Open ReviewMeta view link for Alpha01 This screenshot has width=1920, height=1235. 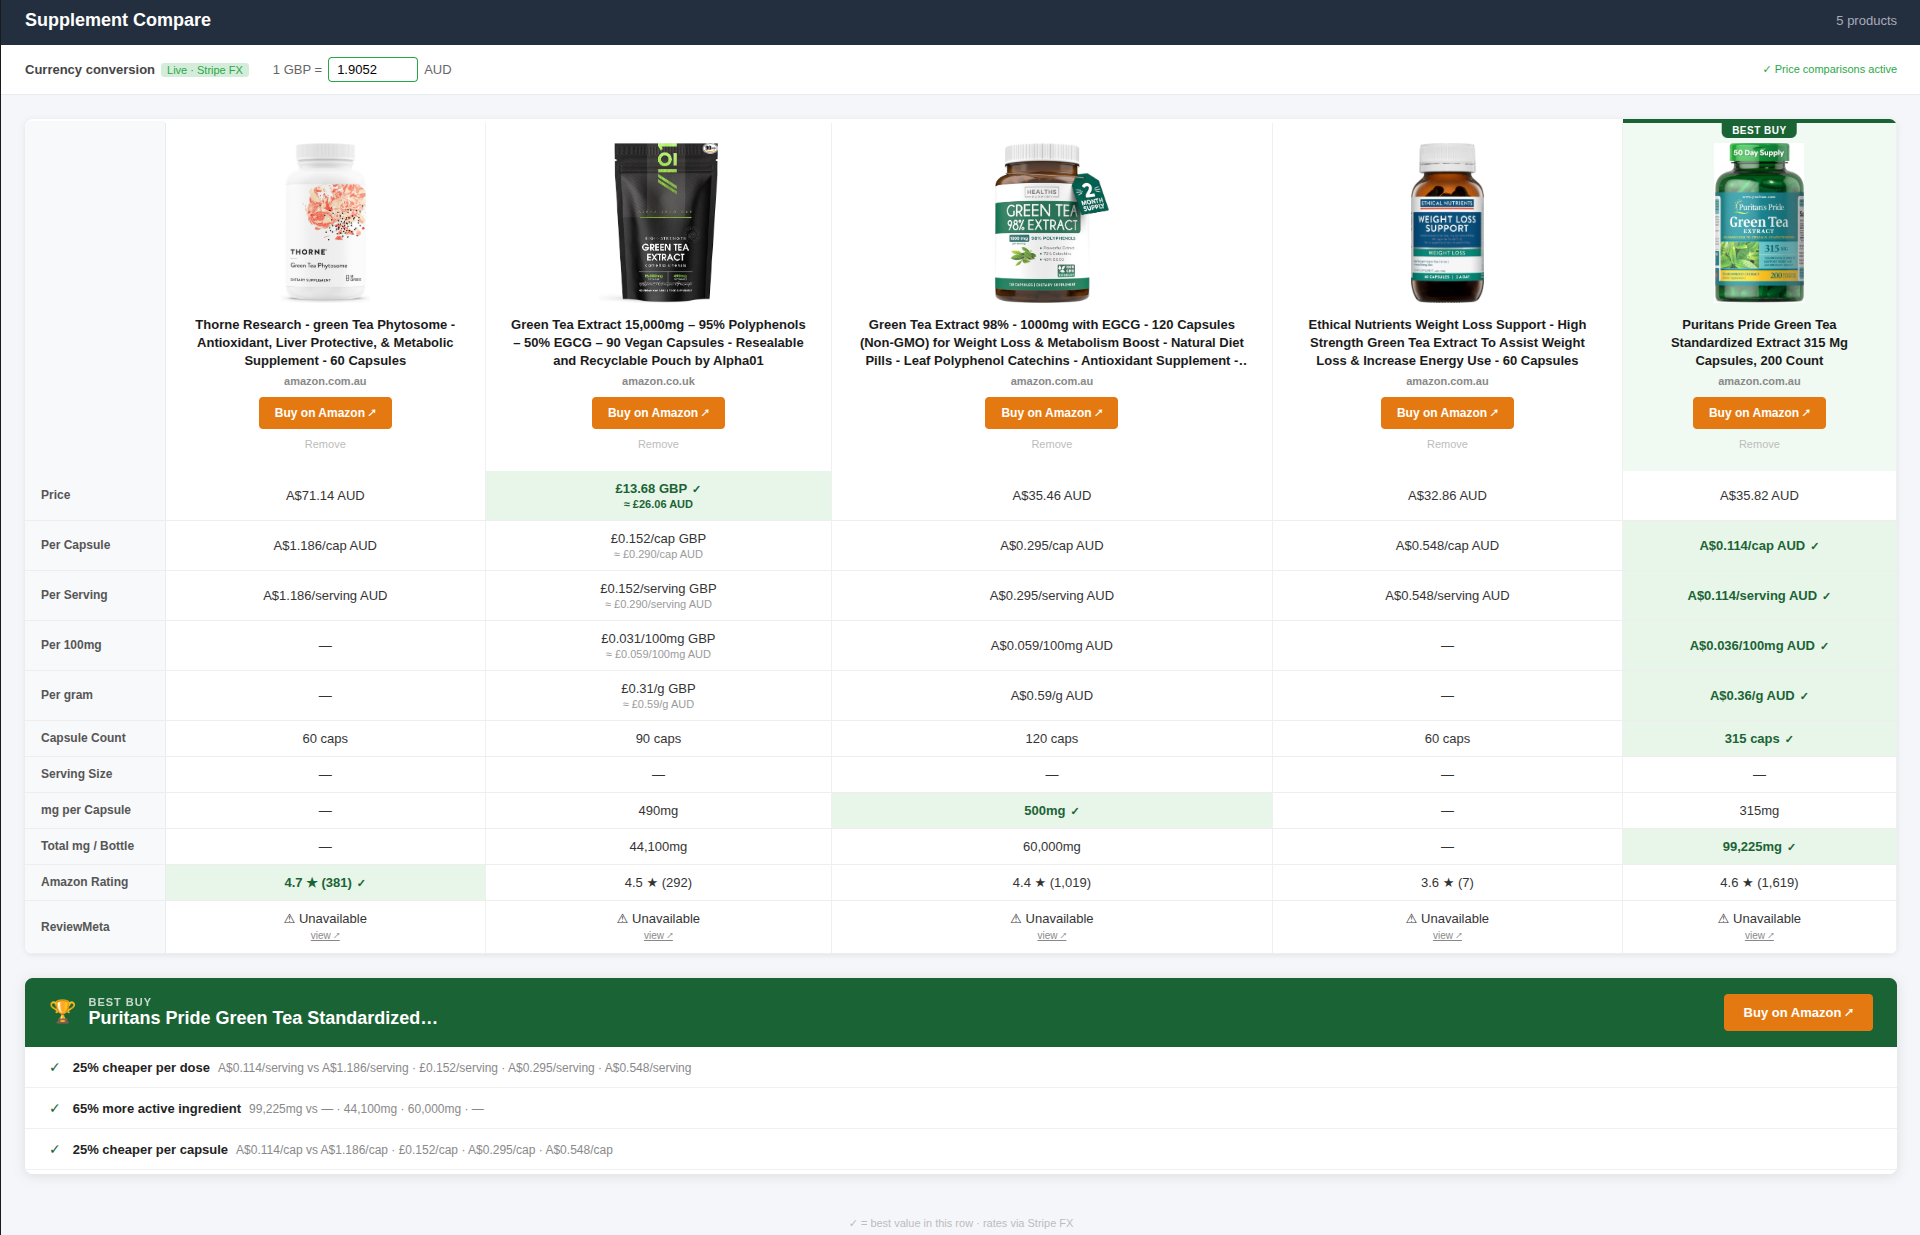[658, 936]
